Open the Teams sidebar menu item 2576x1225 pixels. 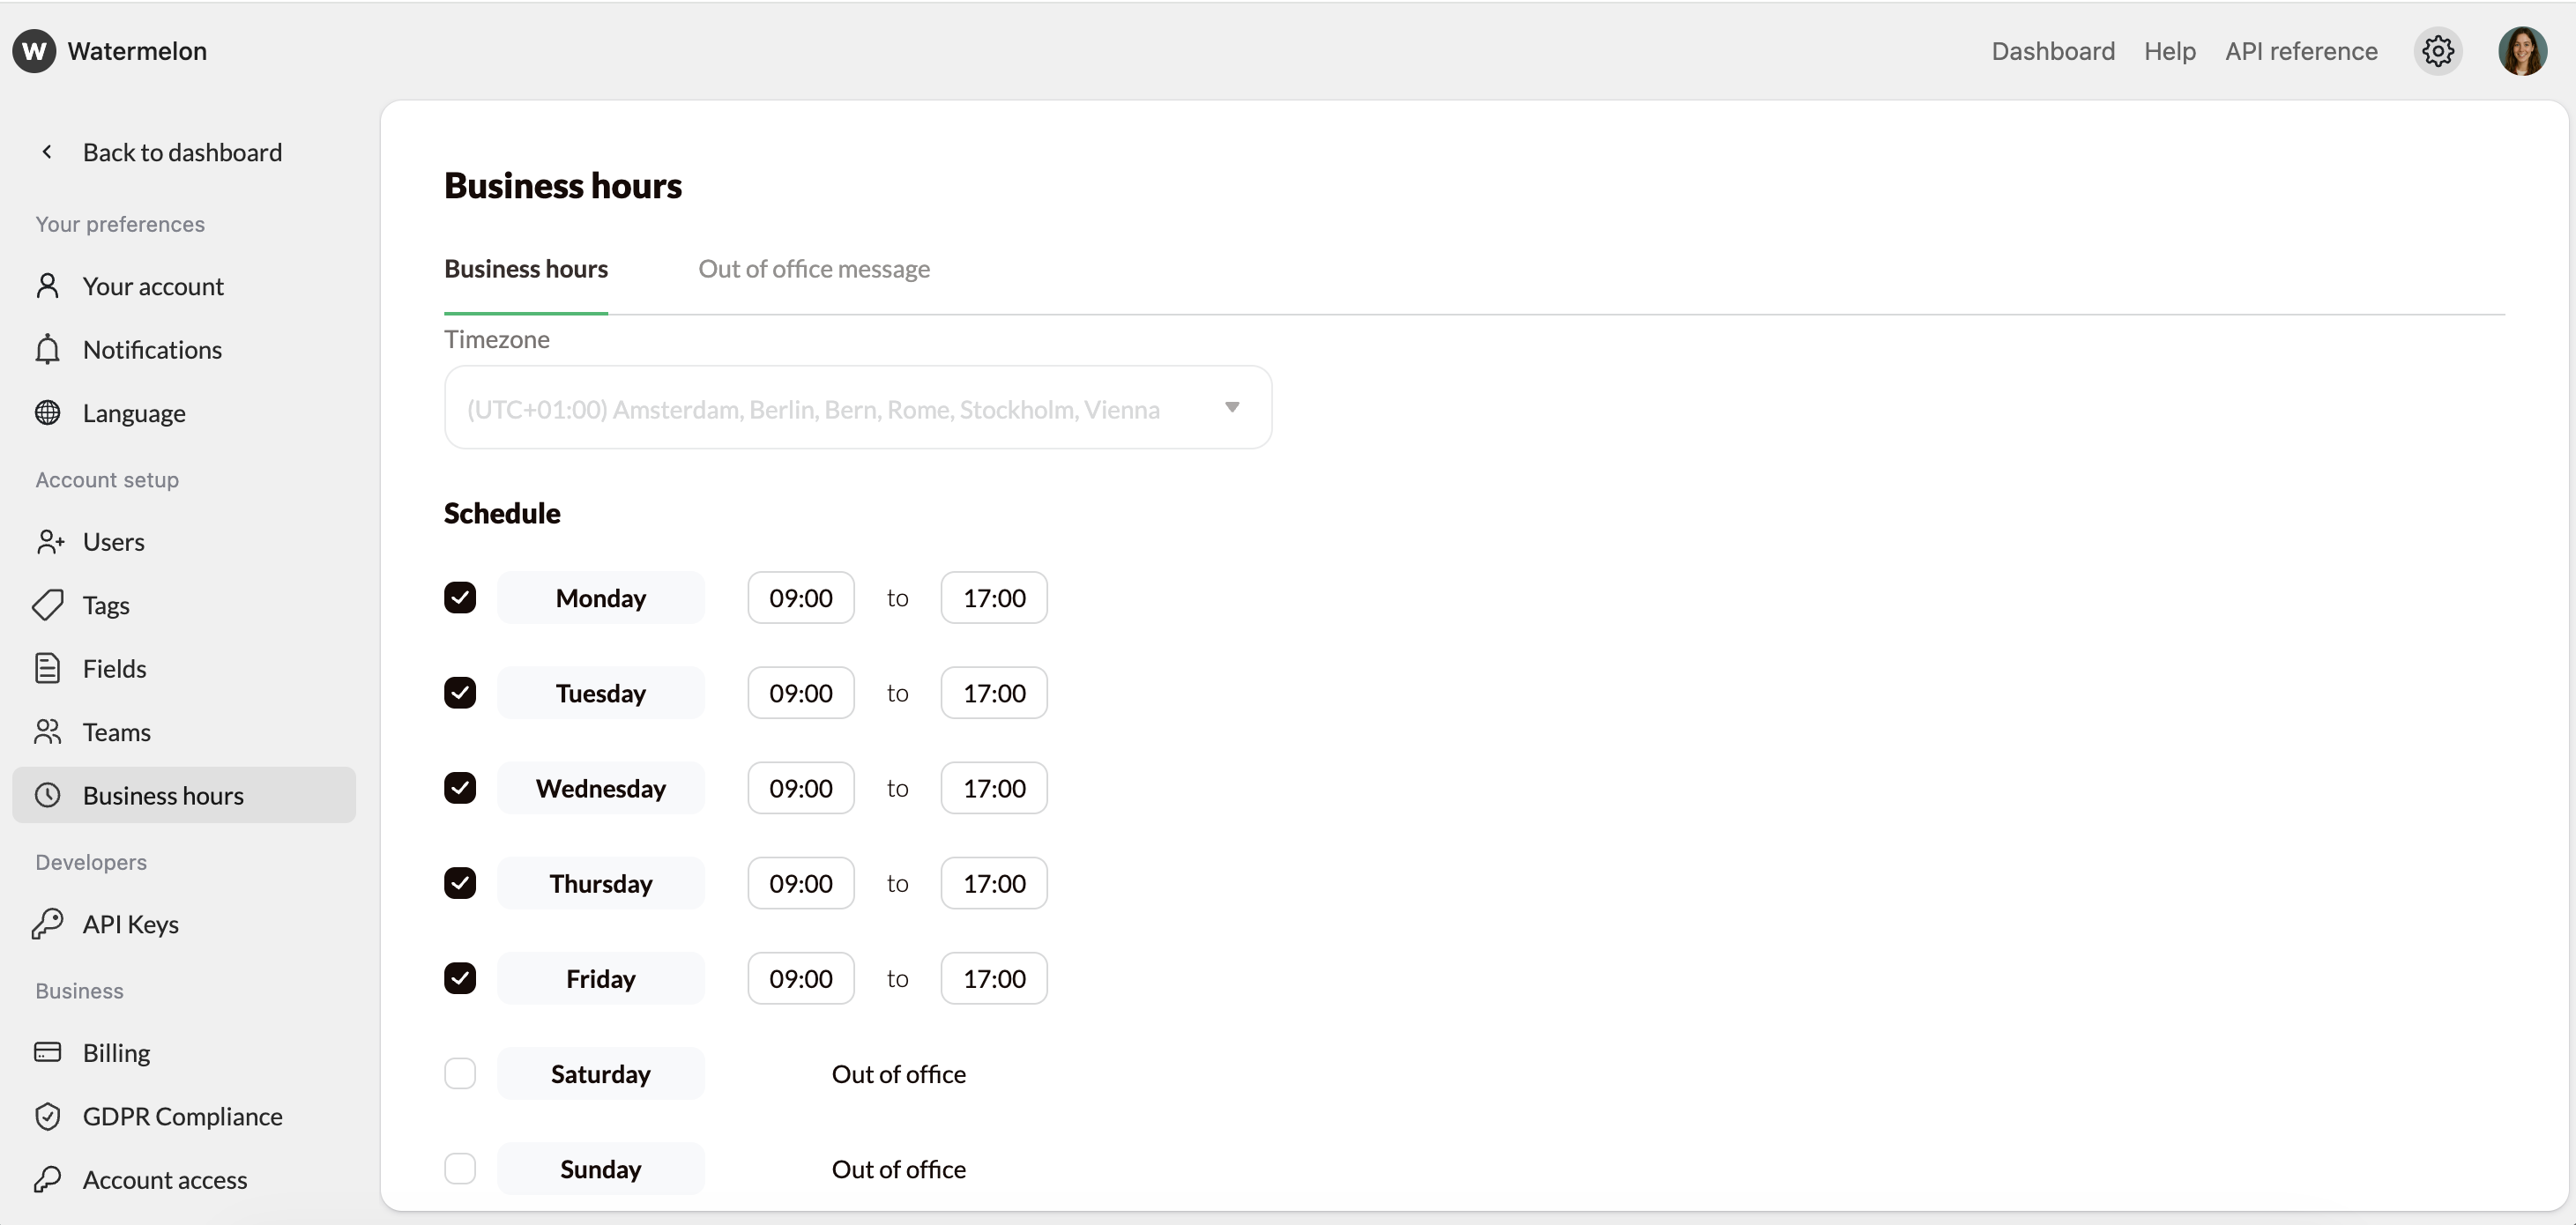[x=116, y=732]
